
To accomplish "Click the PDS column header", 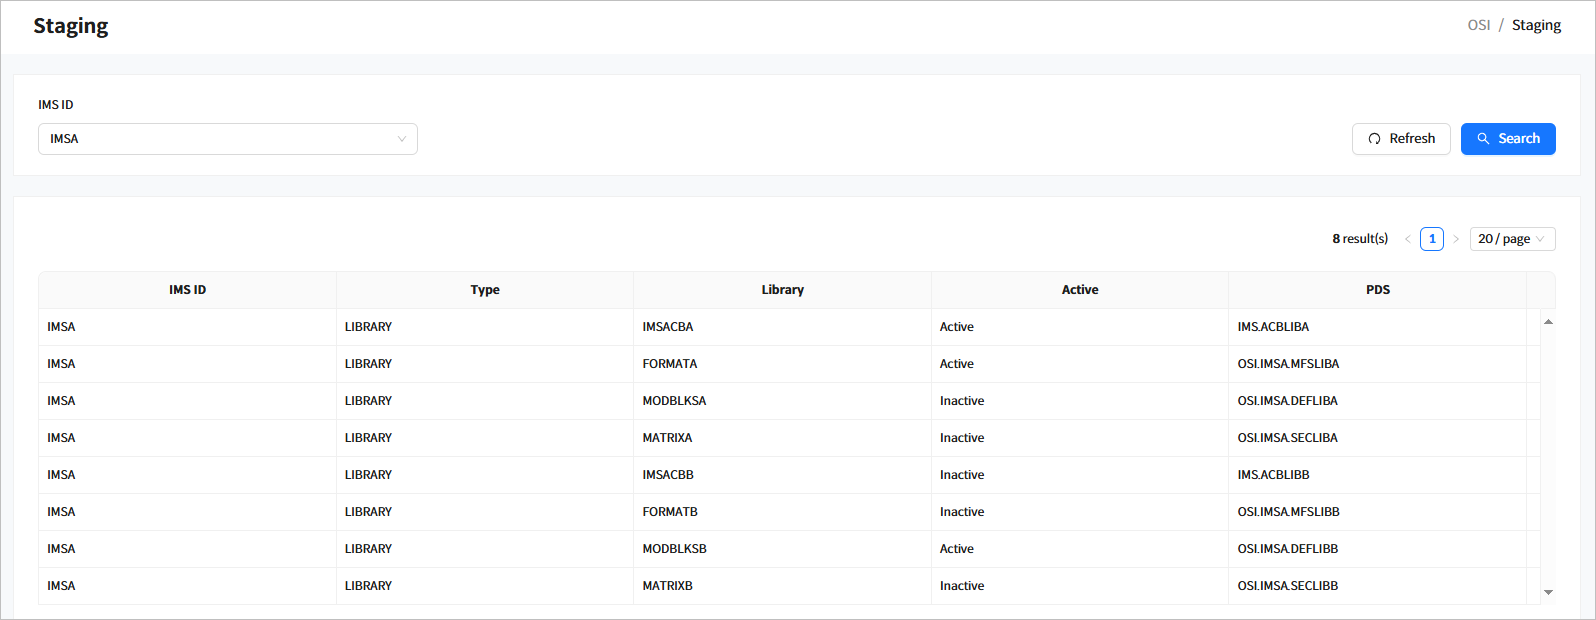I will (x=1377, y=290).
